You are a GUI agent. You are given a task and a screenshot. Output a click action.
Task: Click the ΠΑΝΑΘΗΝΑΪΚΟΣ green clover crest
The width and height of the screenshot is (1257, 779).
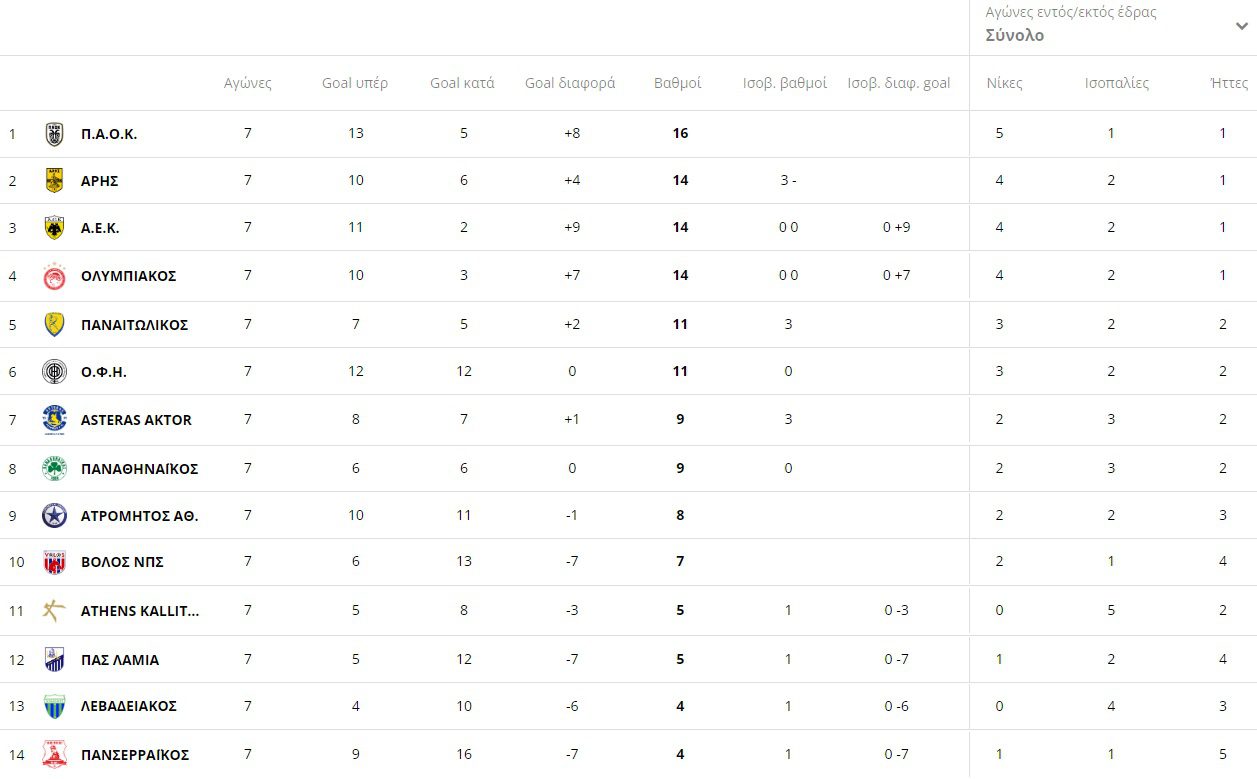(x=55, y=468)
